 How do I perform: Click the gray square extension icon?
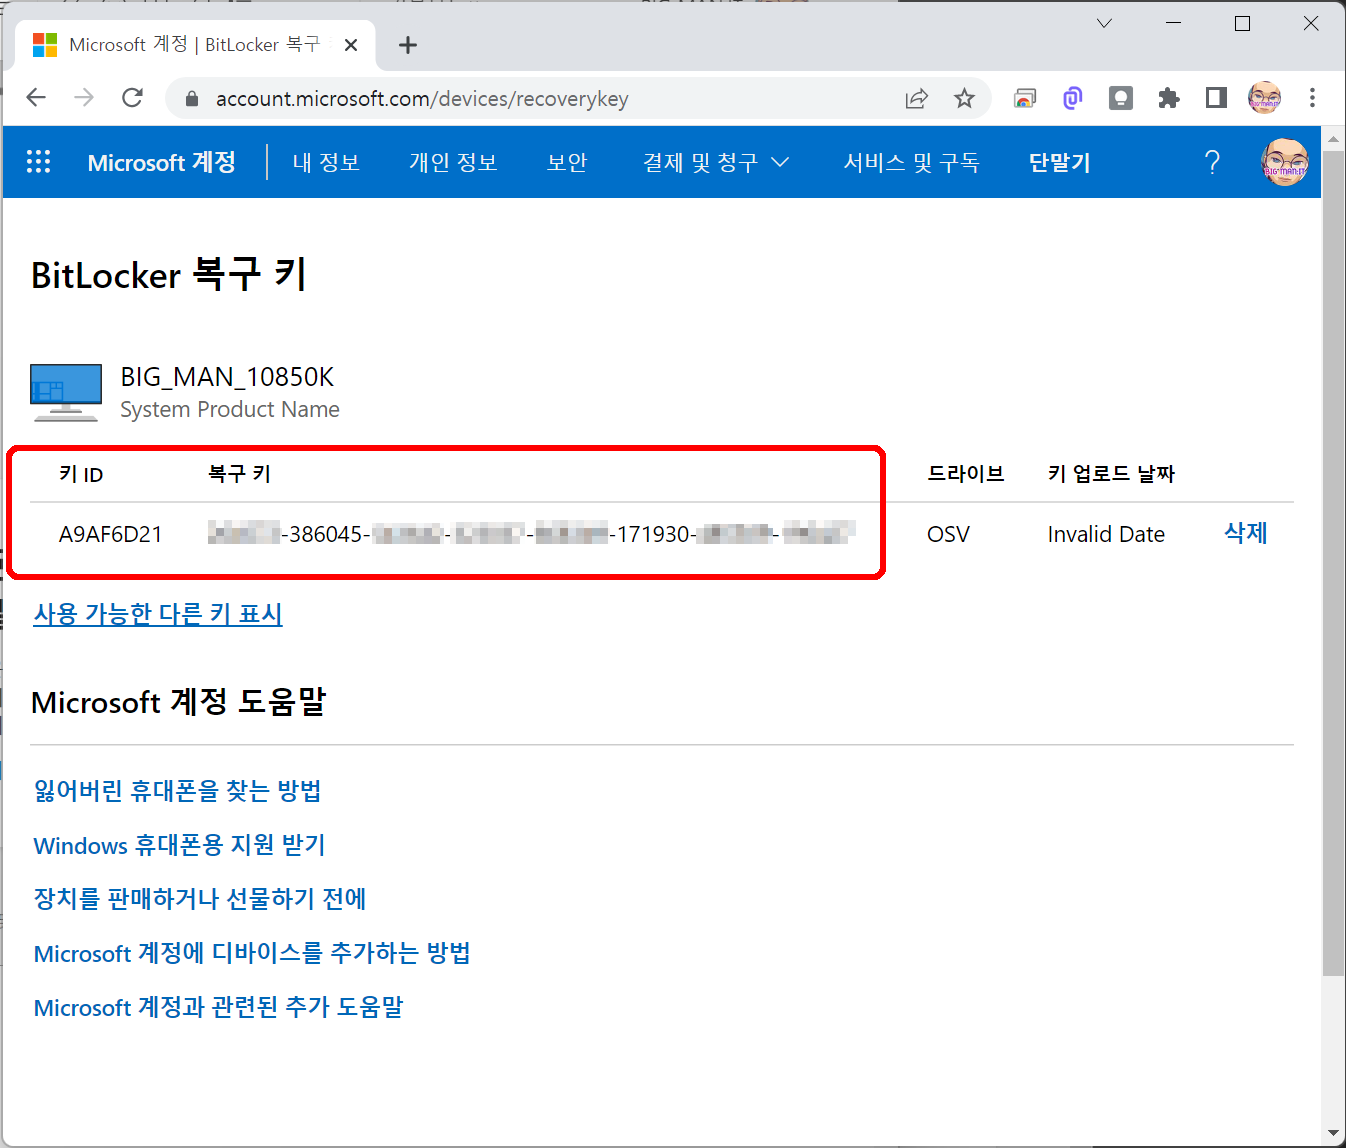(x=1121, y=98)
